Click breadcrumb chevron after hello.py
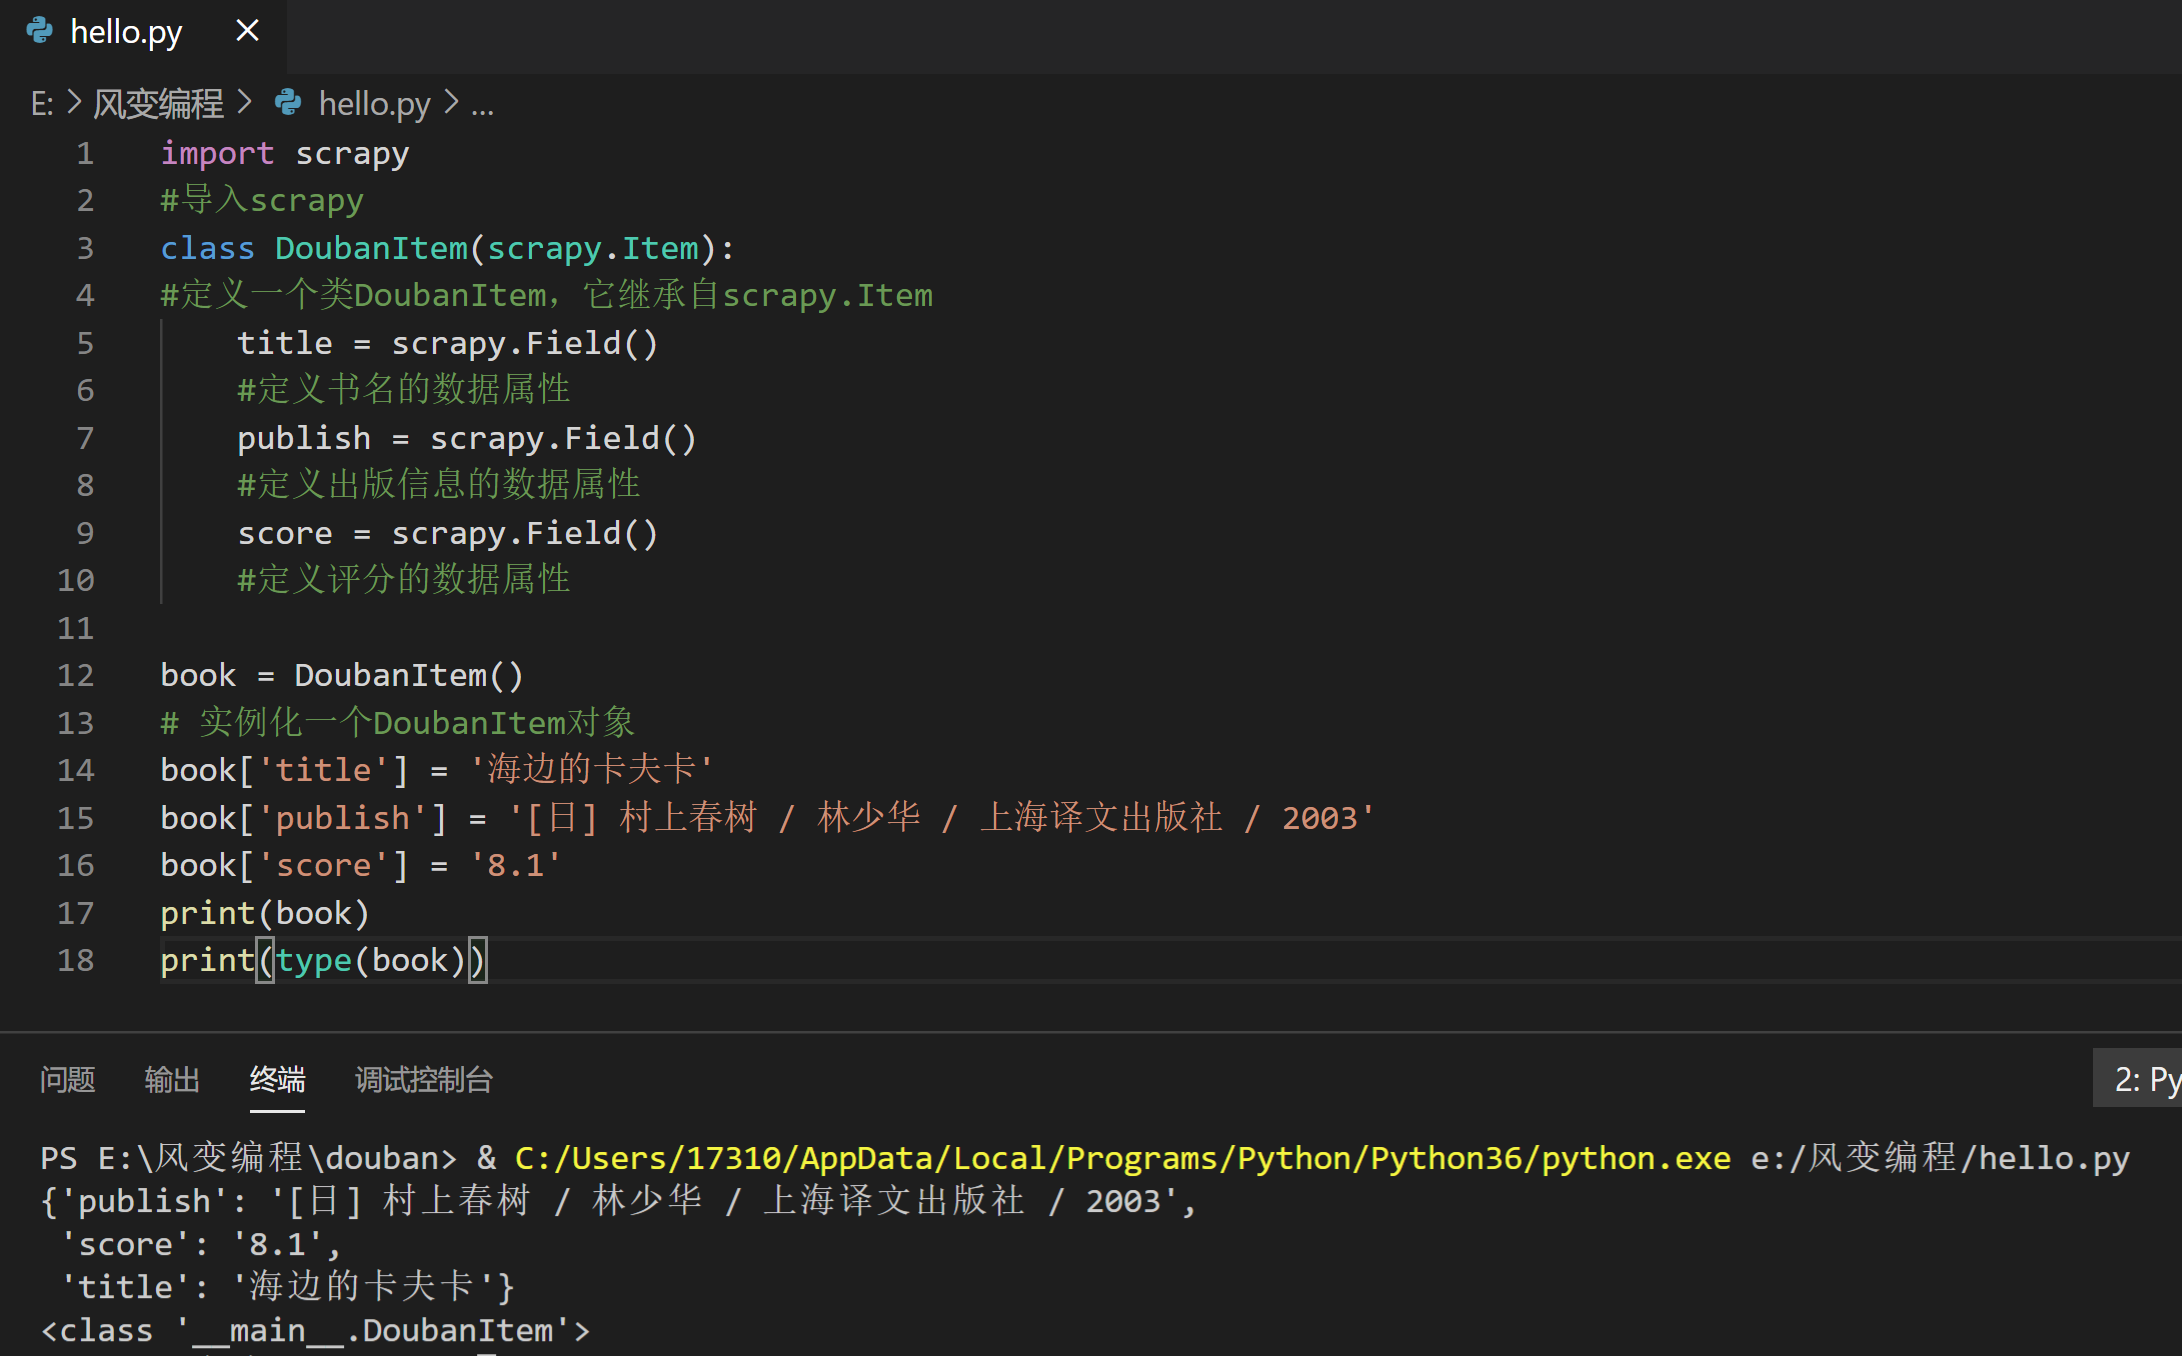Screen dimensions: 2182x1356 (x=451, y=102)
